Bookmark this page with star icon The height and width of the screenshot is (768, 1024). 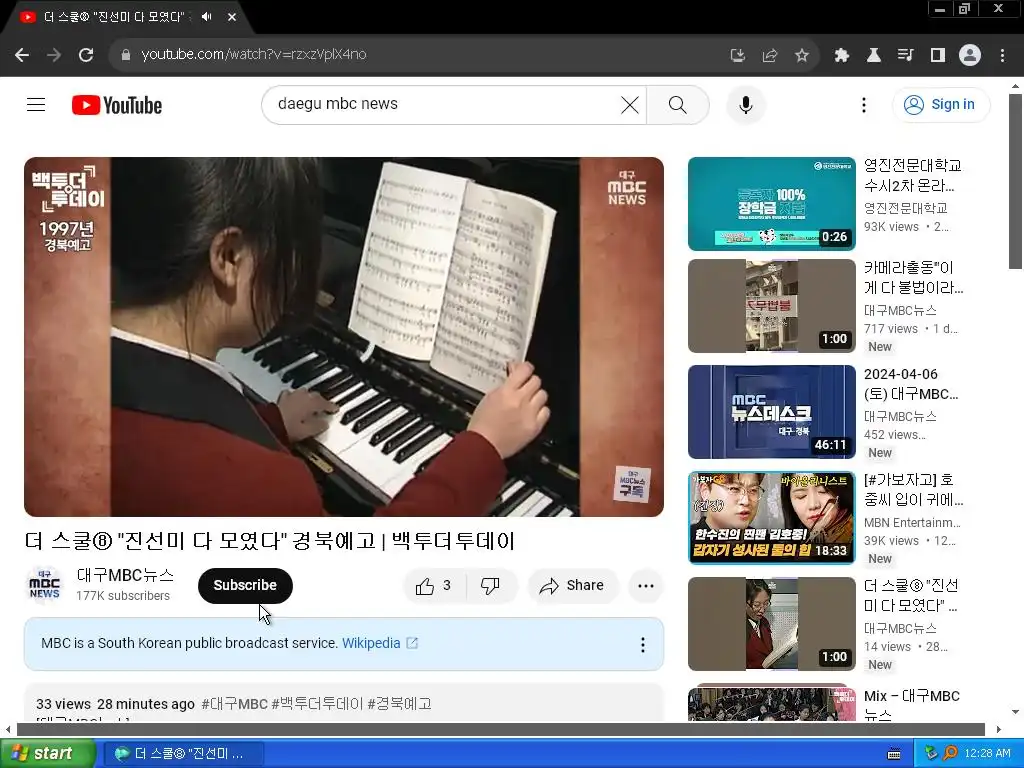click(802, 55)
